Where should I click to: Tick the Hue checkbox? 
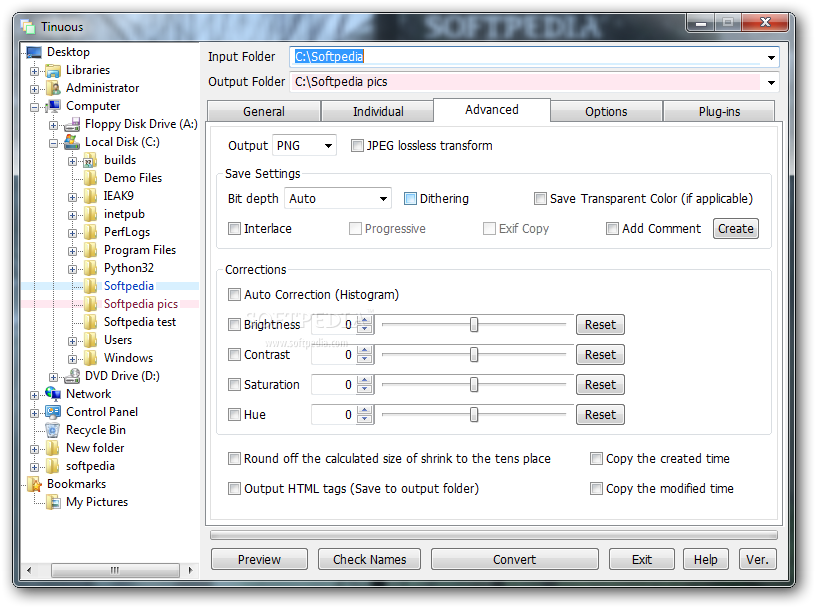click(x=234, y=415)
